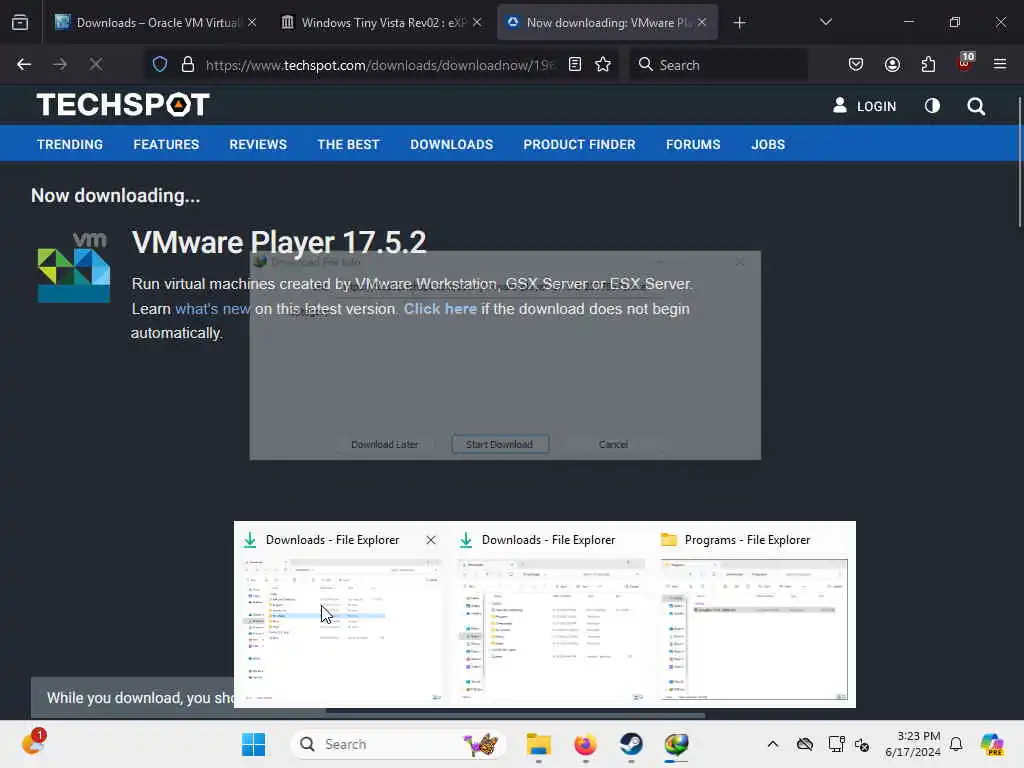Open Firefox account menu
This screenshot has height=768, width=1024.
pos(892,65)
